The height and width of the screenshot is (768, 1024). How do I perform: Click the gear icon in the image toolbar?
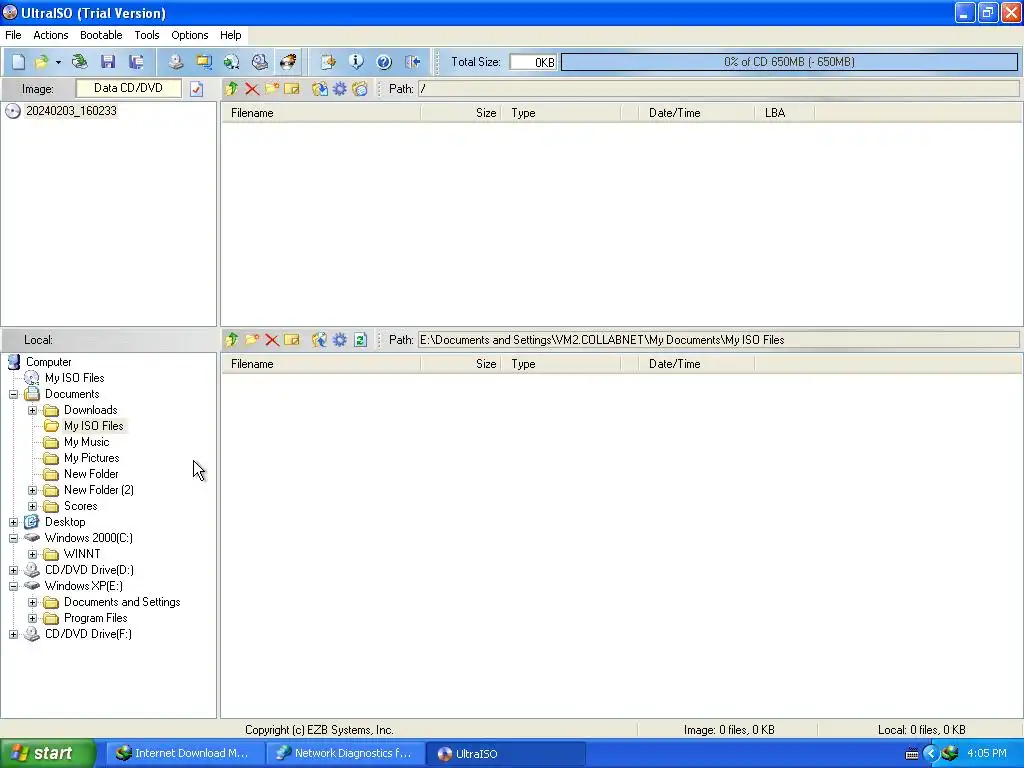[x=340, y=89]
